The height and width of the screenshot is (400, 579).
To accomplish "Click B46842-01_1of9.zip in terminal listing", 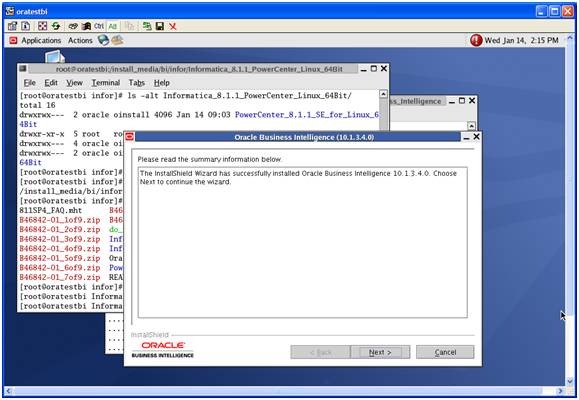I will [x=60, y=220].
